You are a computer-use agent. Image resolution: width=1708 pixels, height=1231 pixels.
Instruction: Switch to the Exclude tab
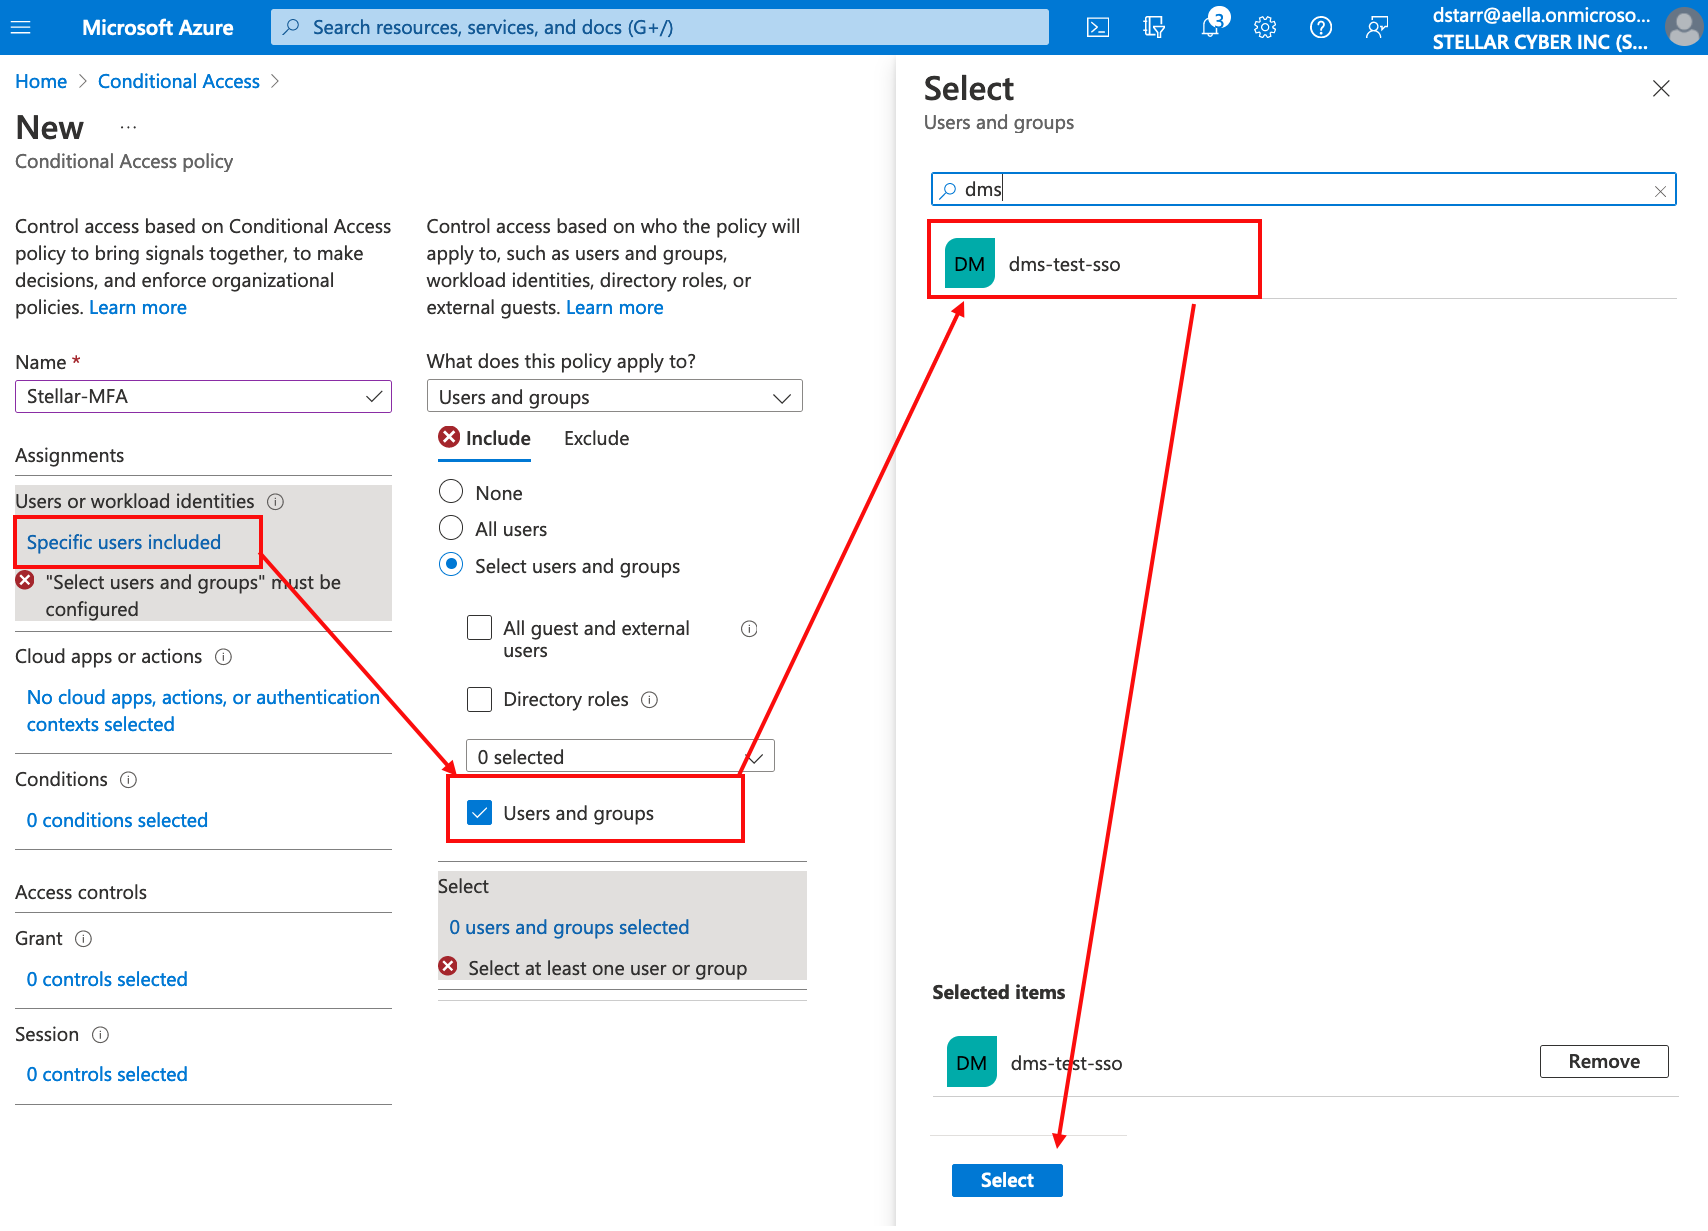(x=596, y=438)
